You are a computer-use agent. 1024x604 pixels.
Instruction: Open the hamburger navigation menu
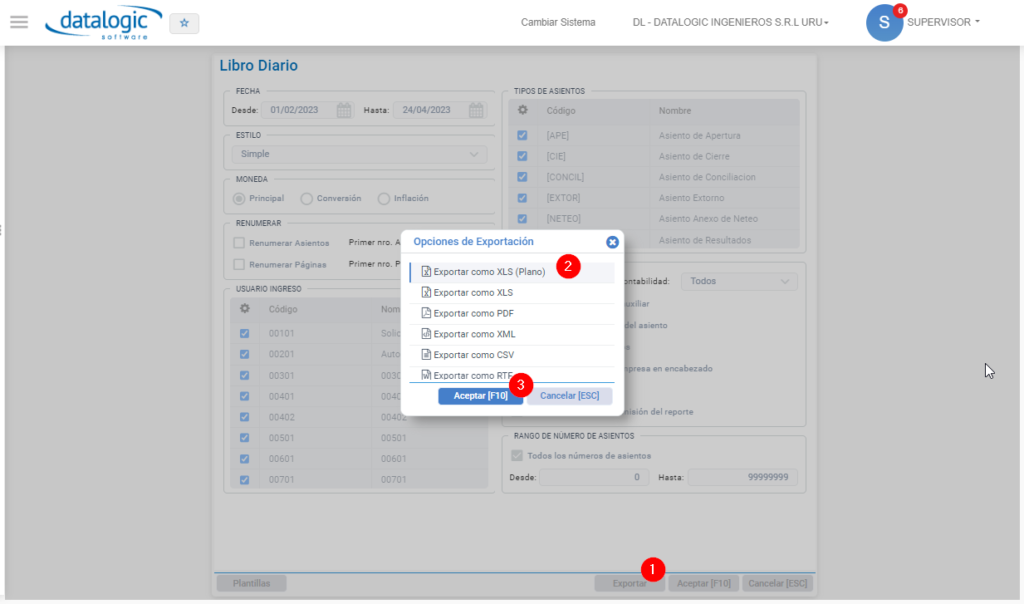click(x=19, y=22)
